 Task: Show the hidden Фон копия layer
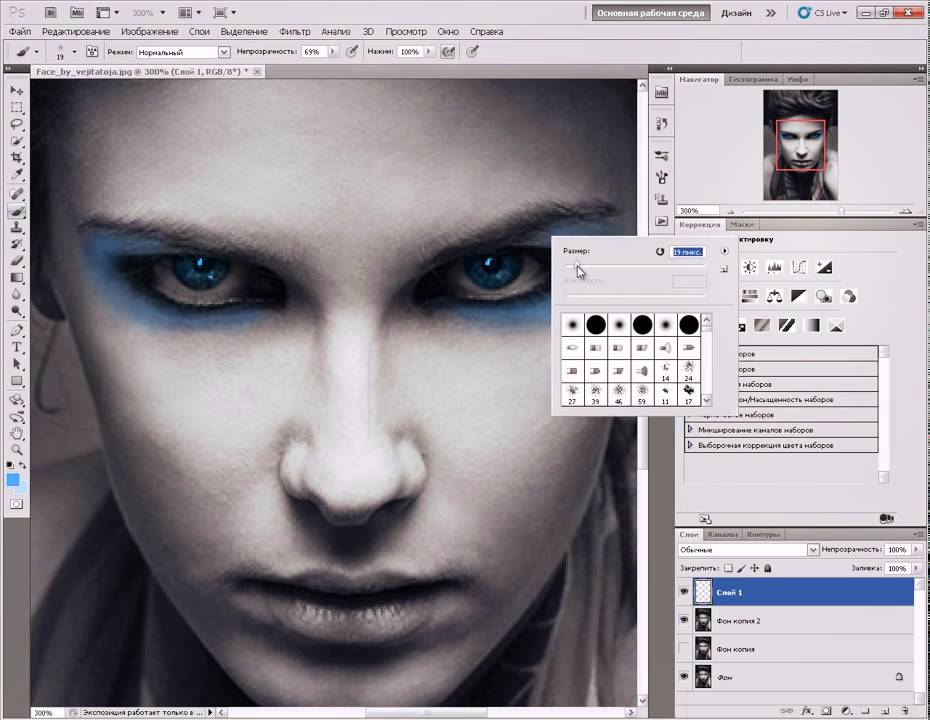point(684,648)
